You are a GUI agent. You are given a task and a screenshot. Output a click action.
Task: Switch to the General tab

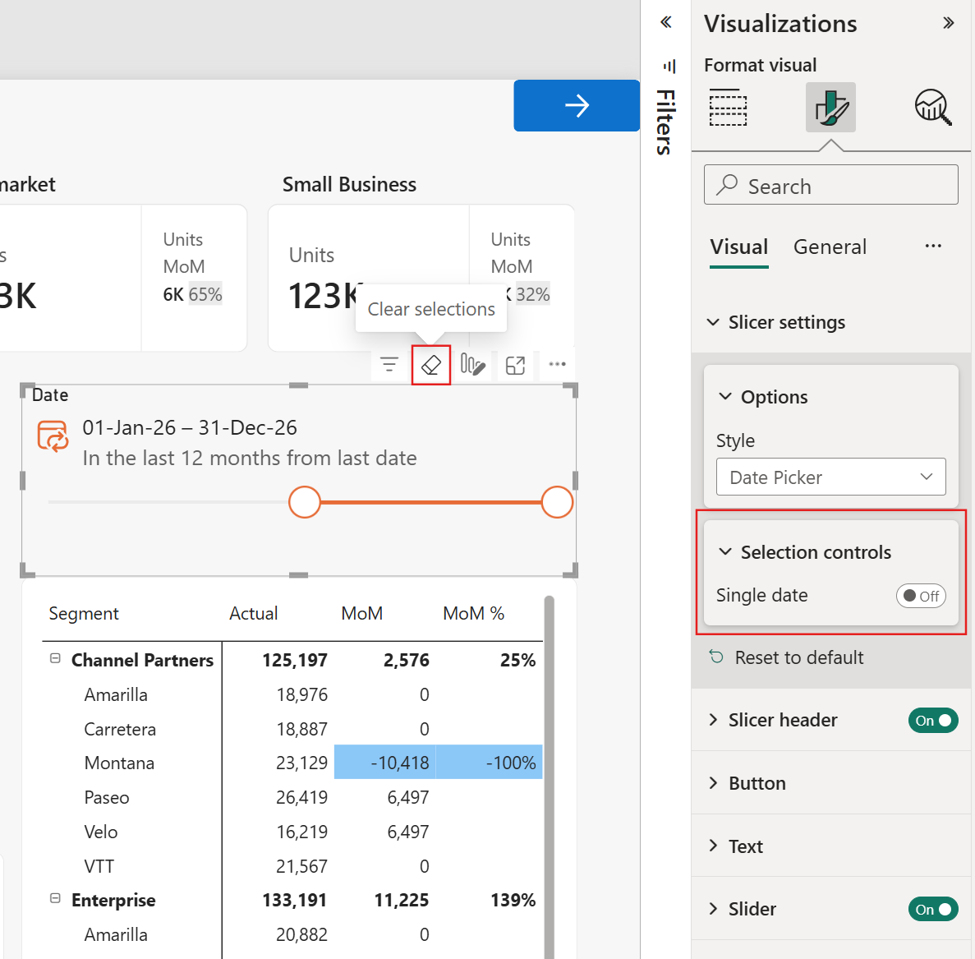[x=829, y=247]
